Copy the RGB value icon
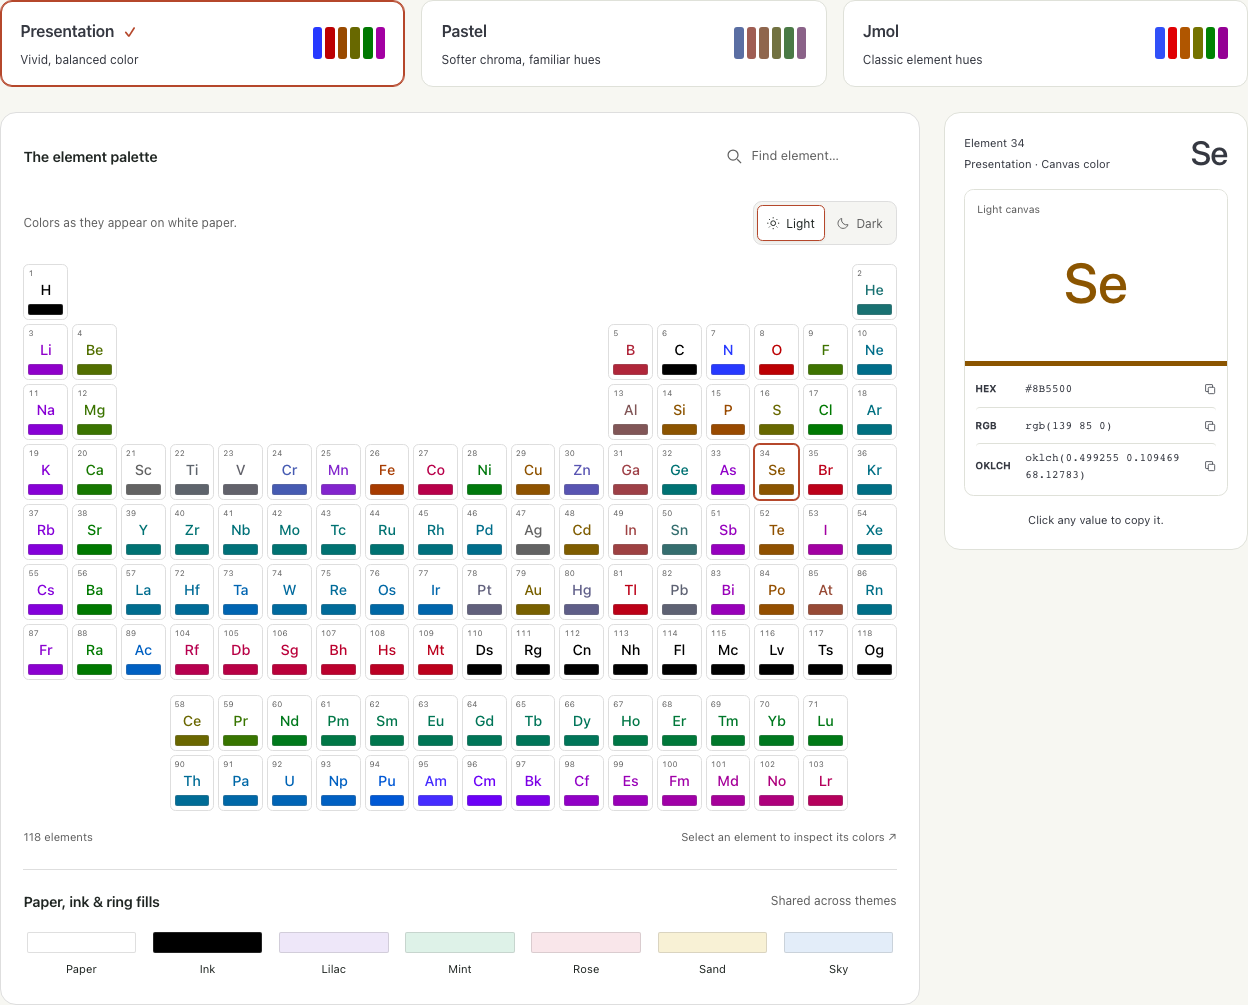Viewport: 1248px width, 1005px height. [x=1210, y=426]
